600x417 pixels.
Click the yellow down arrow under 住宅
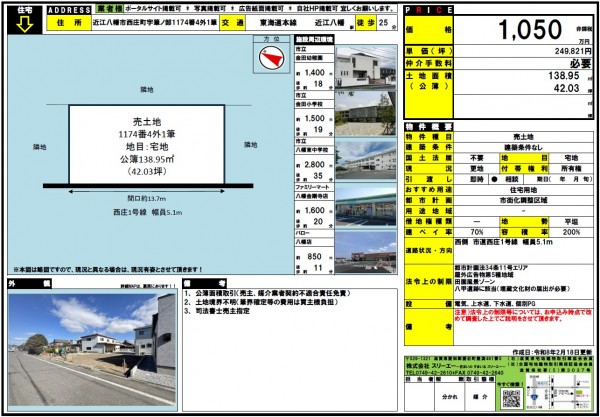click(19, 26)
